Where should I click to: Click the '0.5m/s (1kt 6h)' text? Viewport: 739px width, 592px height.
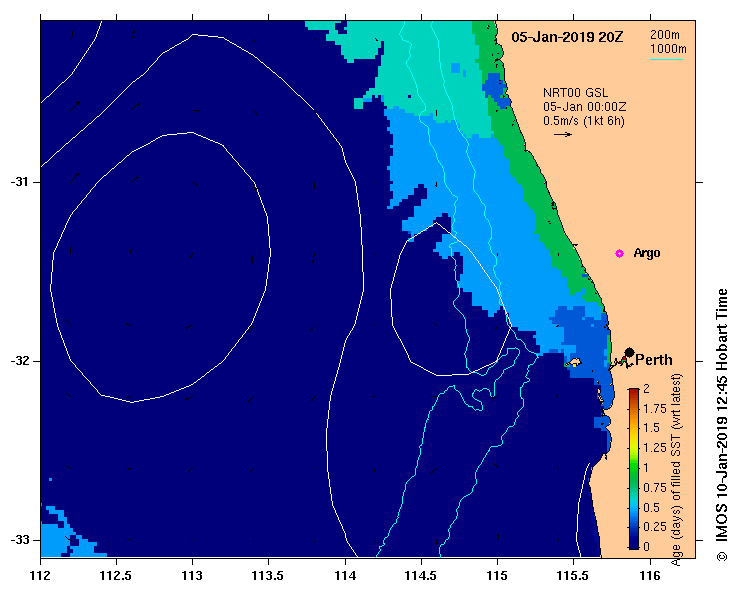[x=583, y=121]
